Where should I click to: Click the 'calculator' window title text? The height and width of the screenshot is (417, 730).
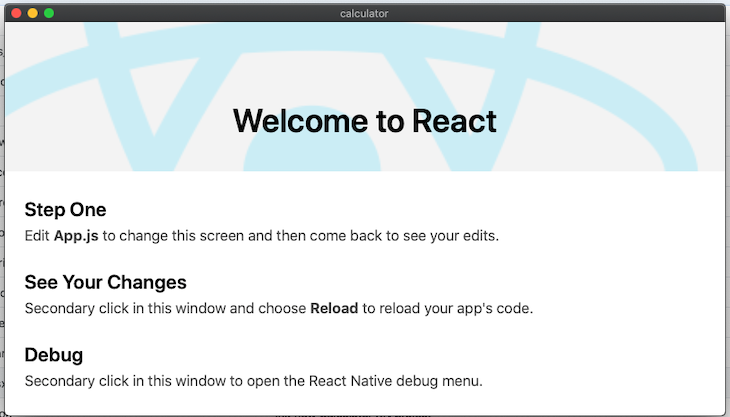(x=364, y=13)
